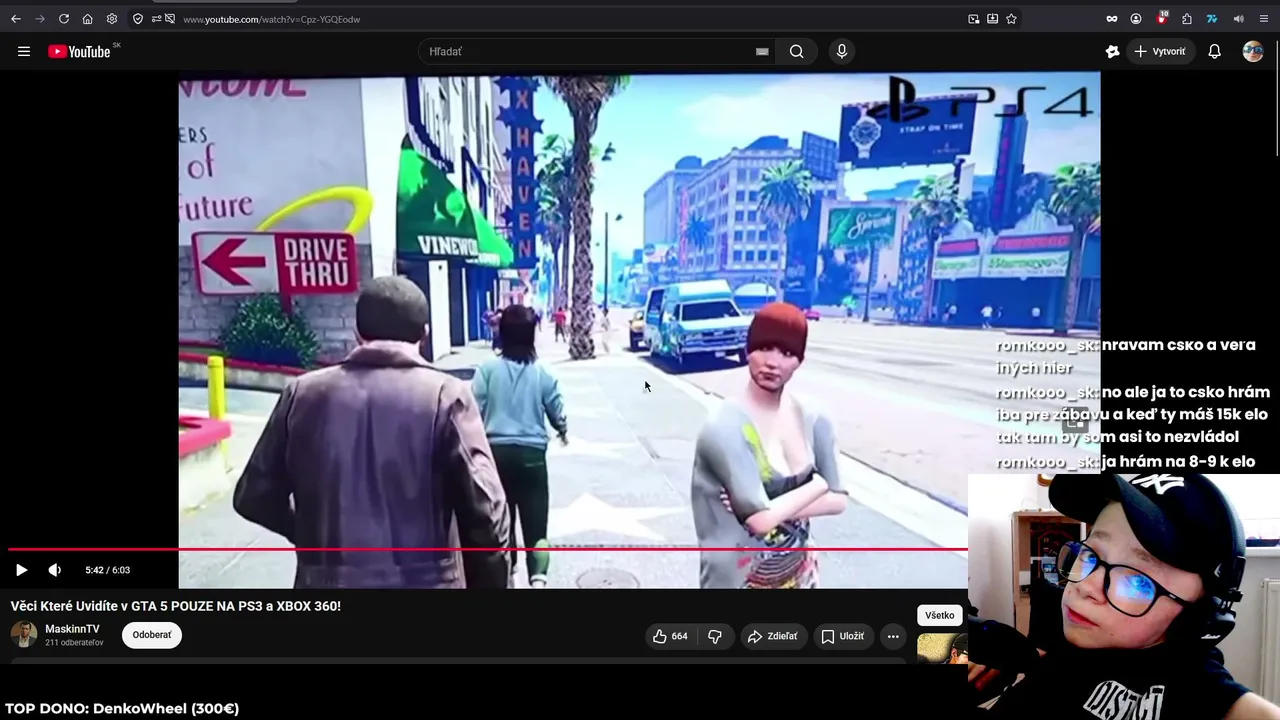Open the three-dot more actions menu
The height and width of the screenshot is (720, 1280).
pyautogui.click(x=893, y=636)
